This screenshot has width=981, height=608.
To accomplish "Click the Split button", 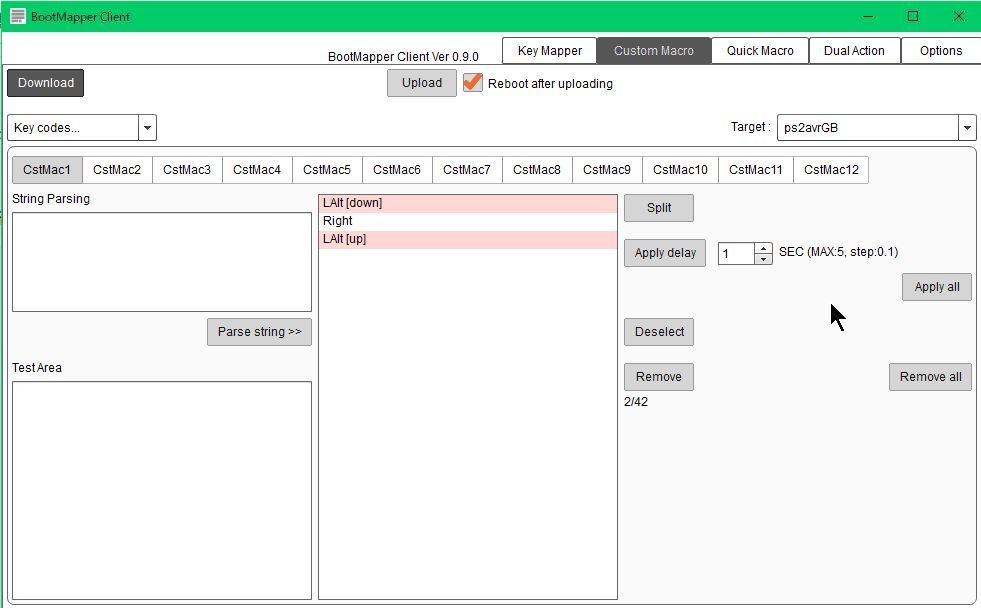I will pyautogui.click(x=659, y=208).
